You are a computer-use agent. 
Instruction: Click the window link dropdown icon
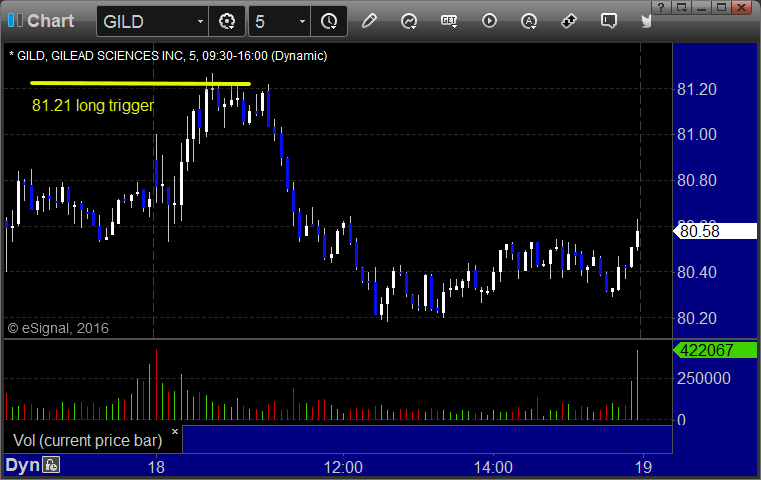(681, 7)
